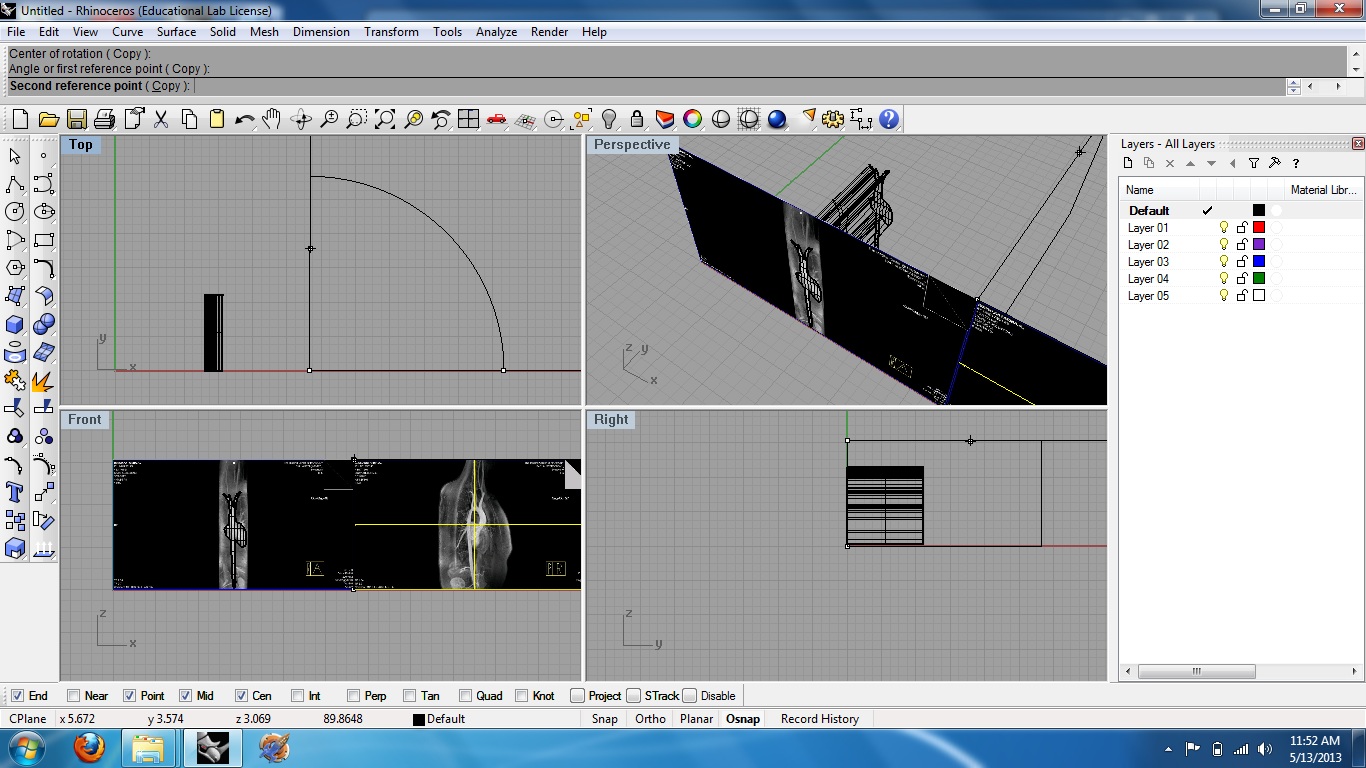Image resolution: width=1366 pixels, height=768 pixels.
Task: Click the Open file folder icon
Action: tap(48, 120)
